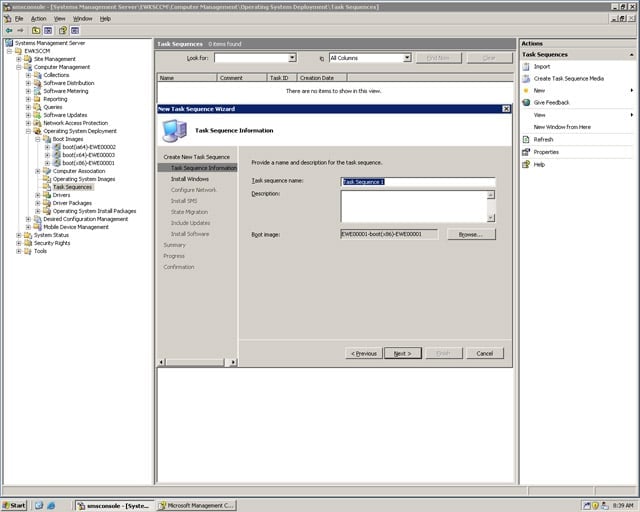Screen dimensions: 640x512
Task: Click the Computer Association icon
Action: (x=47, y=171)
